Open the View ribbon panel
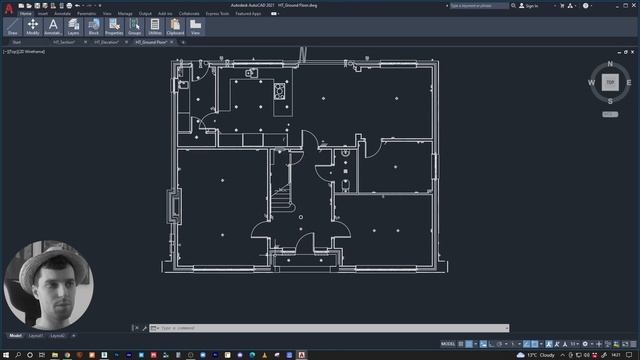Viewport: 640px width, 360px height. point(196,27)
